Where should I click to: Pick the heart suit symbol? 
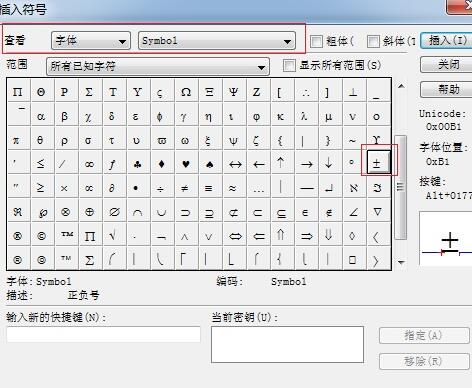[x=186, y=163]
